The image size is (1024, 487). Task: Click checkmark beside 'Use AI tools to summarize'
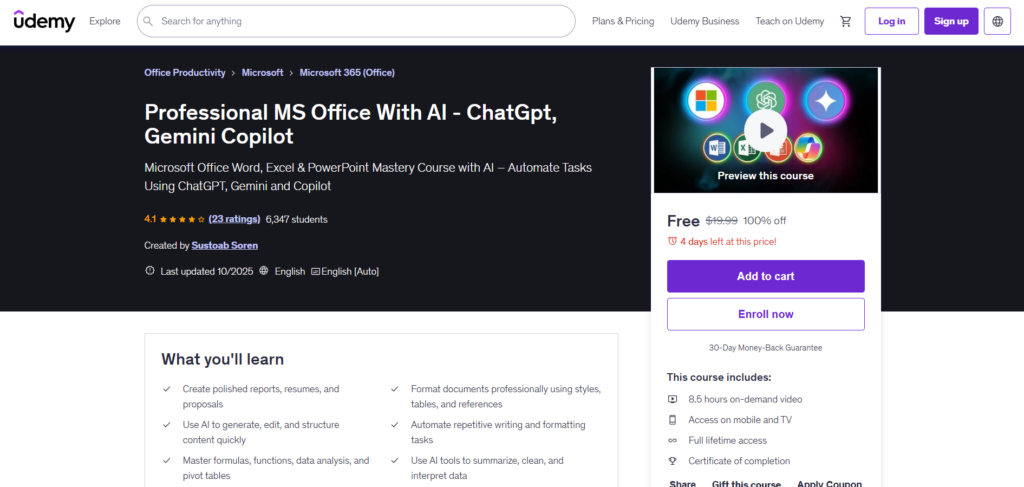click(x=395, y=461)
